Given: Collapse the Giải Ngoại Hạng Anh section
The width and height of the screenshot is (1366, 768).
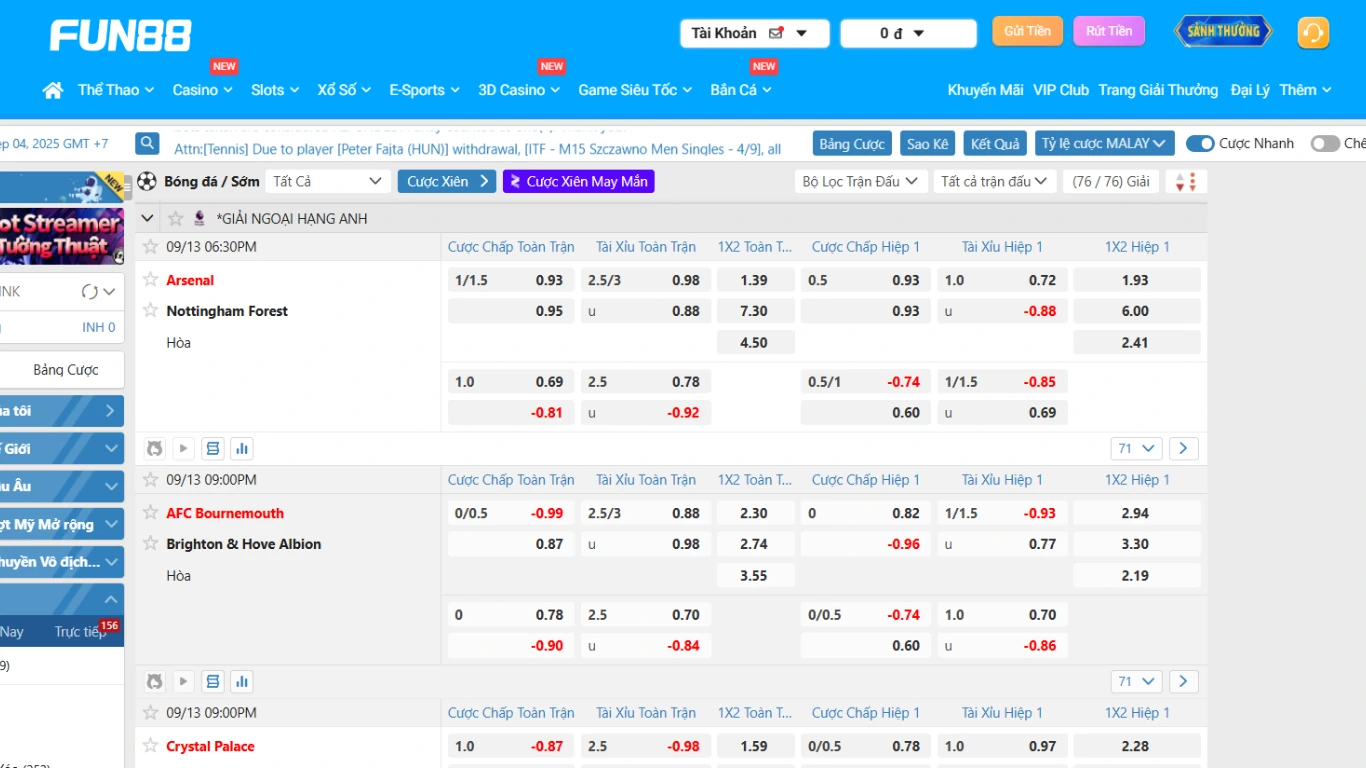Looking at the screenshot, I should (x=148, y=218).
